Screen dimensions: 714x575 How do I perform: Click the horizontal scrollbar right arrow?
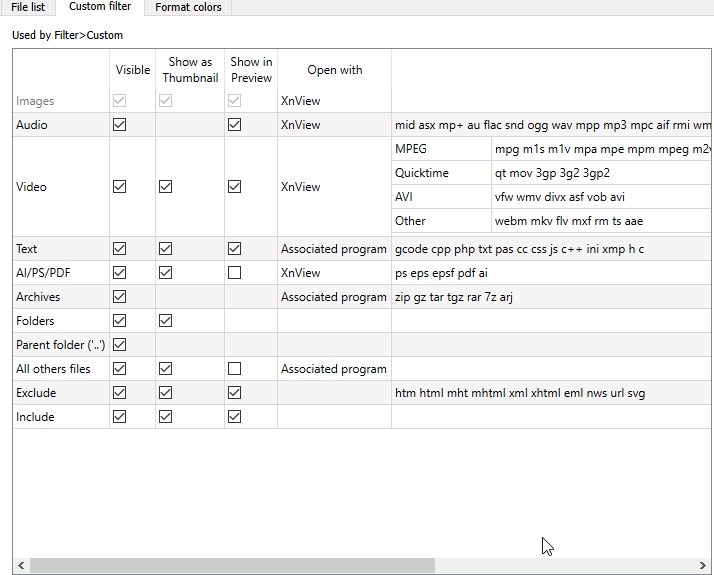[705, 566]
